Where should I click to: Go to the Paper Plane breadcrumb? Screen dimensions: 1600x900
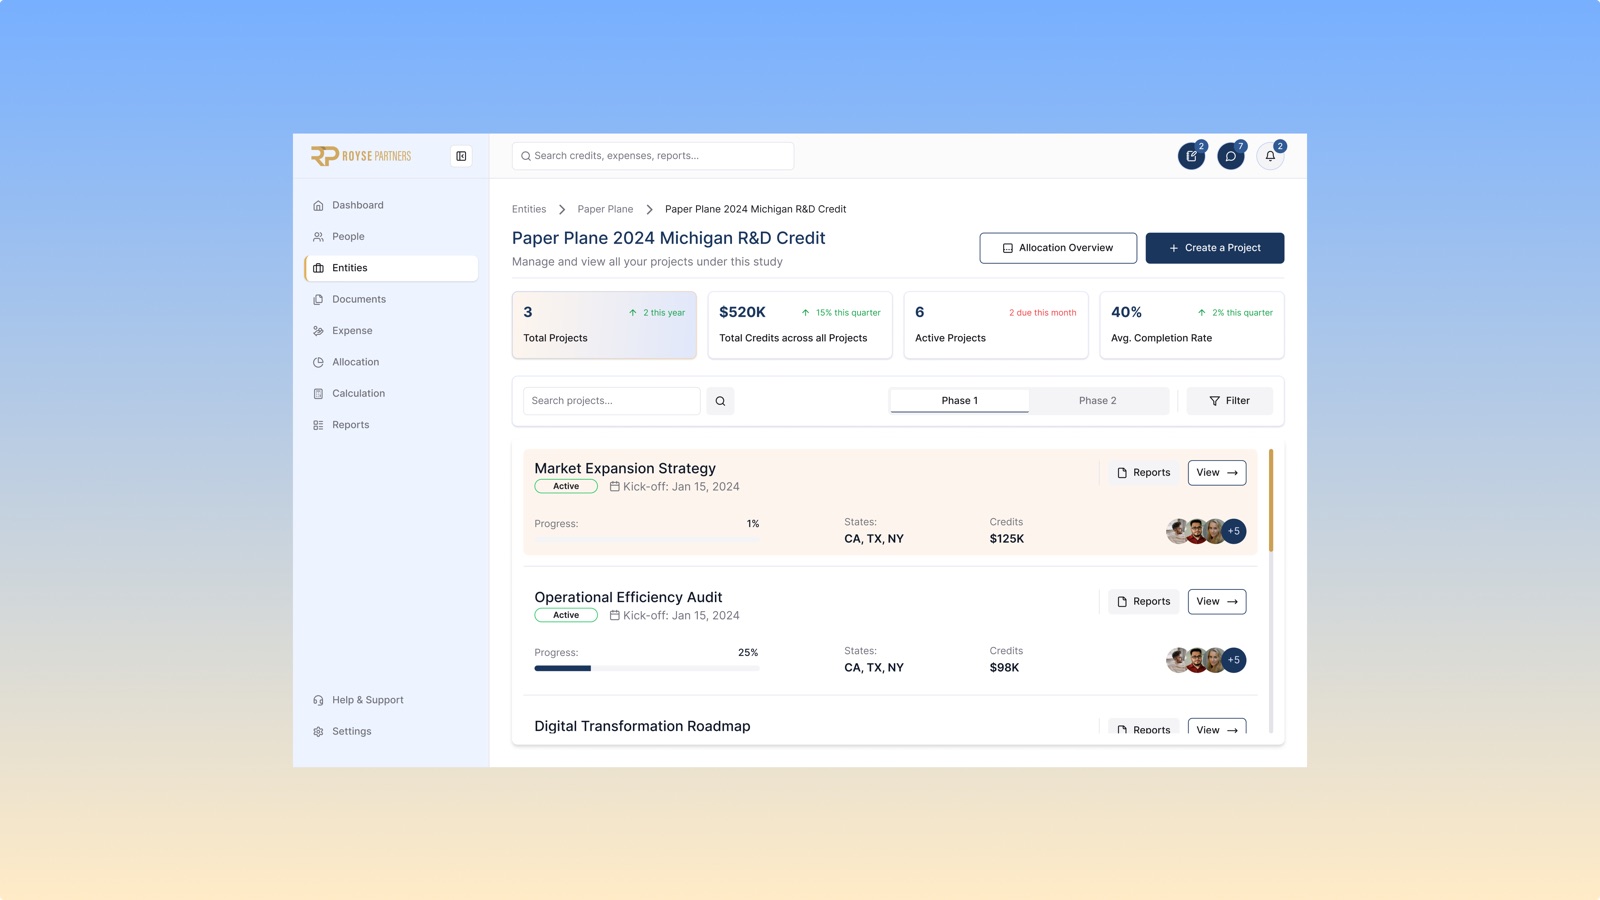605,209
